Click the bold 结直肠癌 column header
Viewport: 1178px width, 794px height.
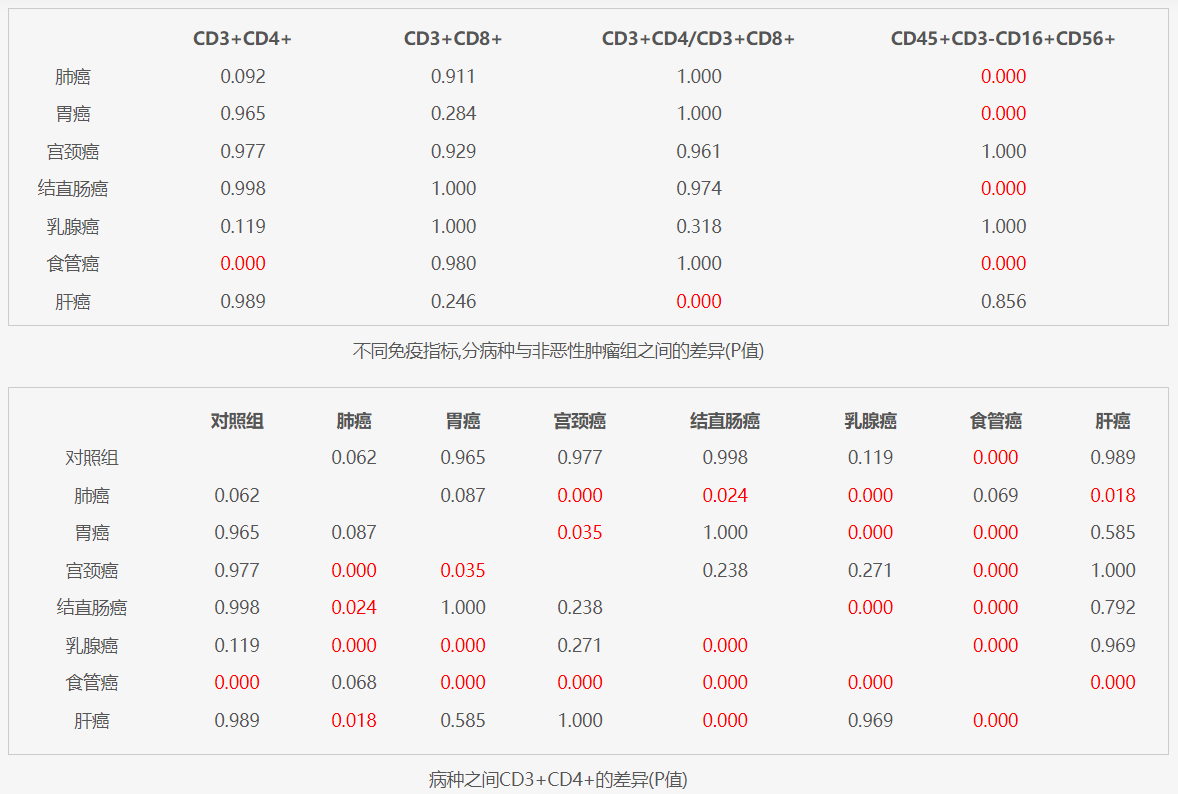[725, 421]
